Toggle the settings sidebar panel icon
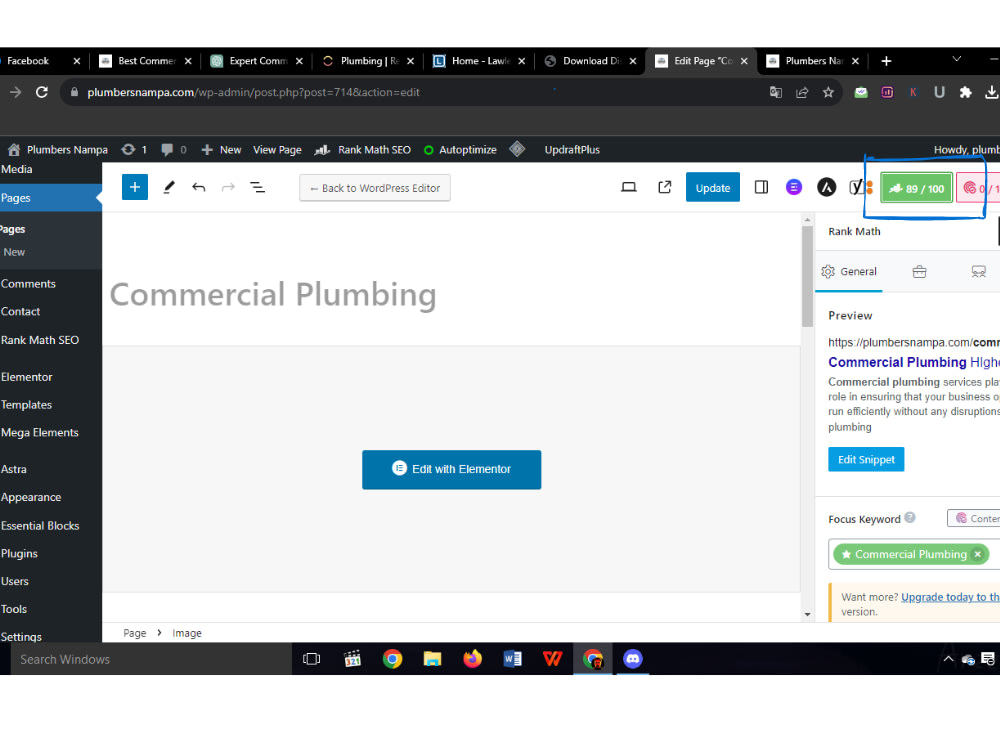The width and height of the screenshot is (1000, 750). [761, 188]
